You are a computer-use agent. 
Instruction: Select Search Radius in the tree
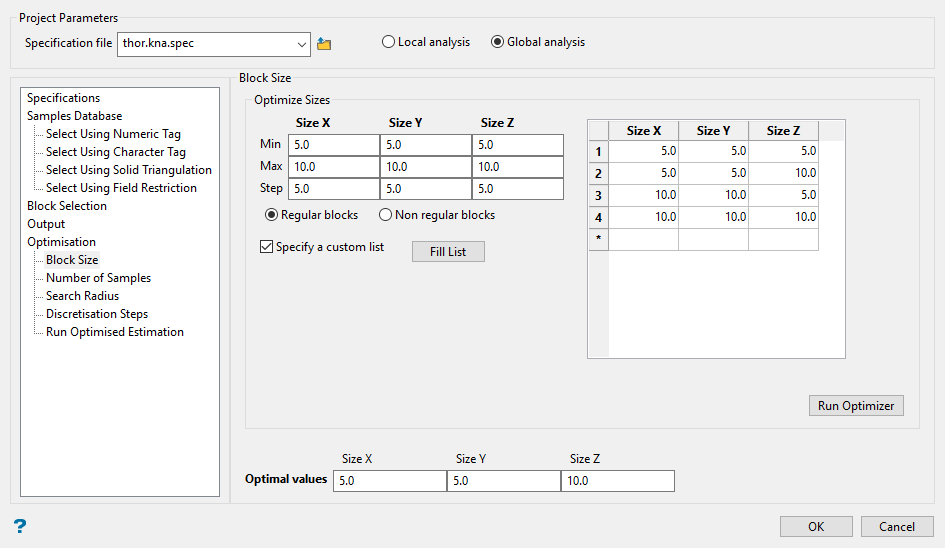(82, 296)
